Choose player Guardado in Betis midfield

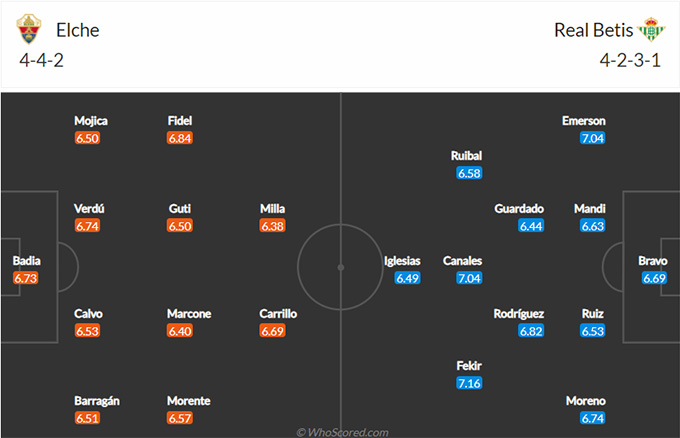tap(519, 209)
